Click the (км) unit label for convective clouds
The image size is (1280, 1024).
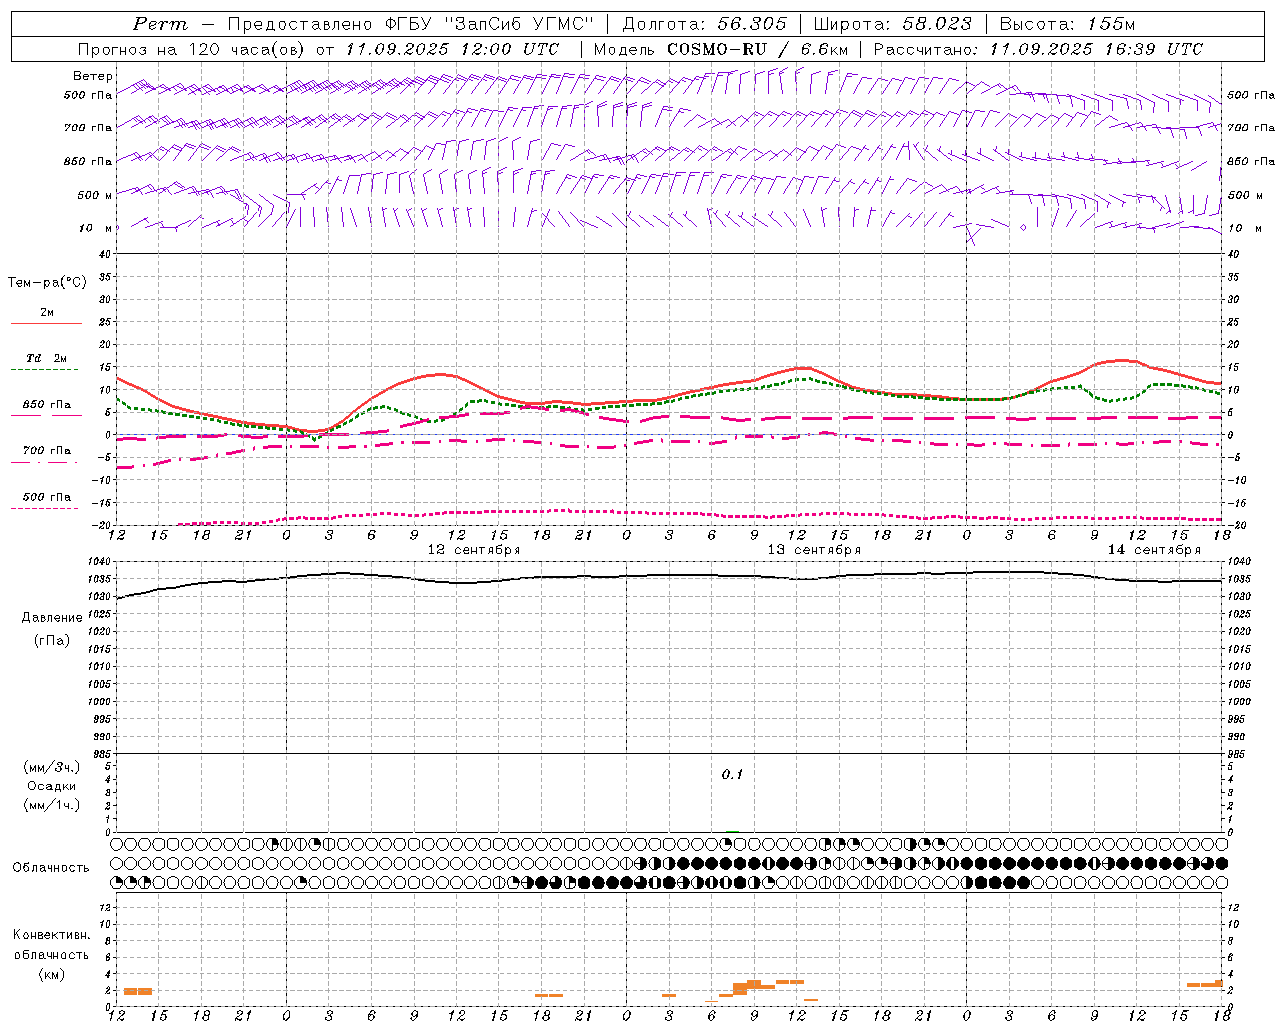[x=52, y=974]
